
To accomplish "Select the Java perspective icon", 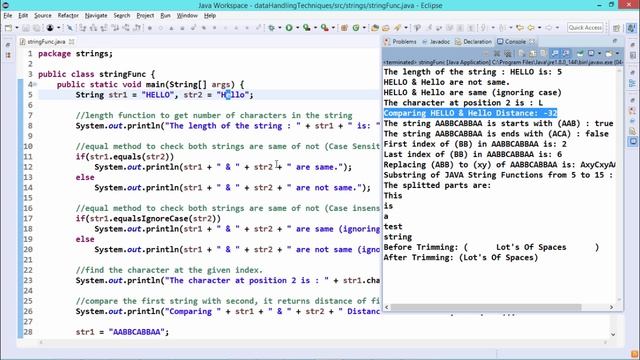I will pyautogui.click(x=631, y=28).
